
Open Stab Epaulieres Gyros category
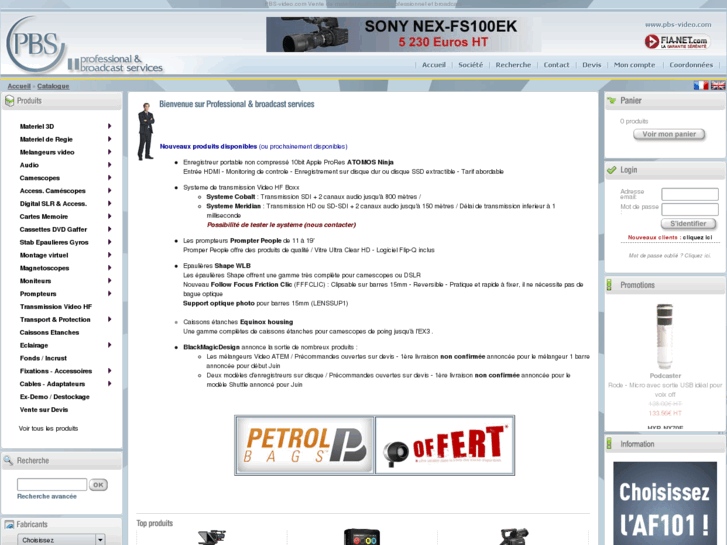coord(54,242)
